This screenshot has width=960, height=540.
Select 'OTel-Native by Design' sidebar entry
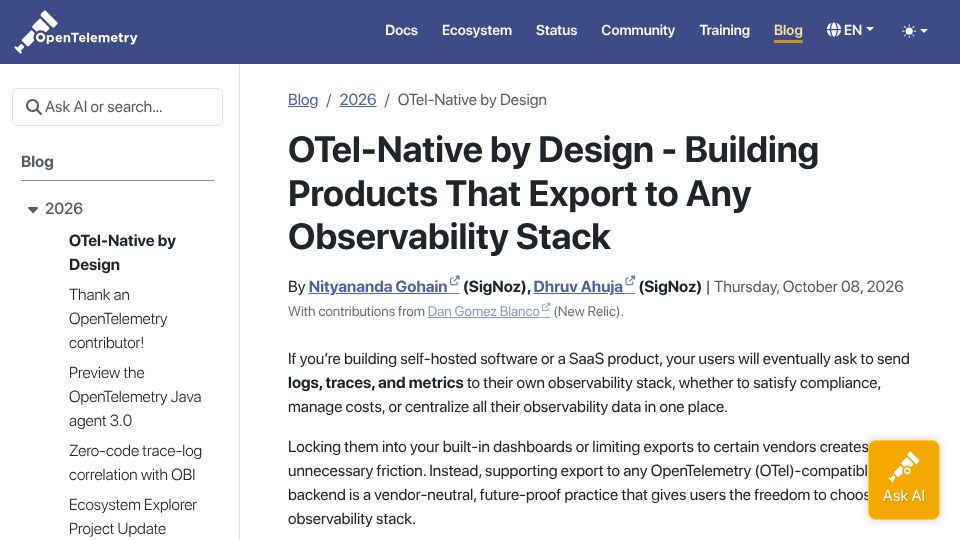(x=122, y=252)
